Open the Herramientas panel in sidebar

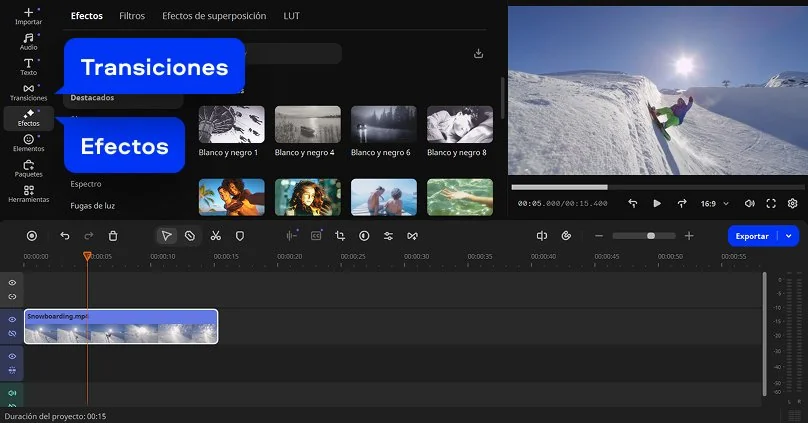point(28,194)
